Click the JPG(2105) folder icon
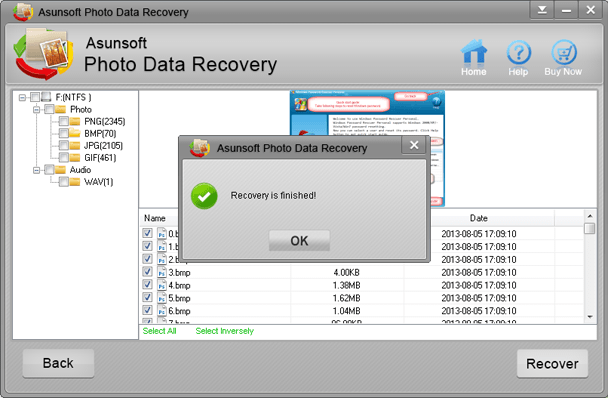 [75, 145]
